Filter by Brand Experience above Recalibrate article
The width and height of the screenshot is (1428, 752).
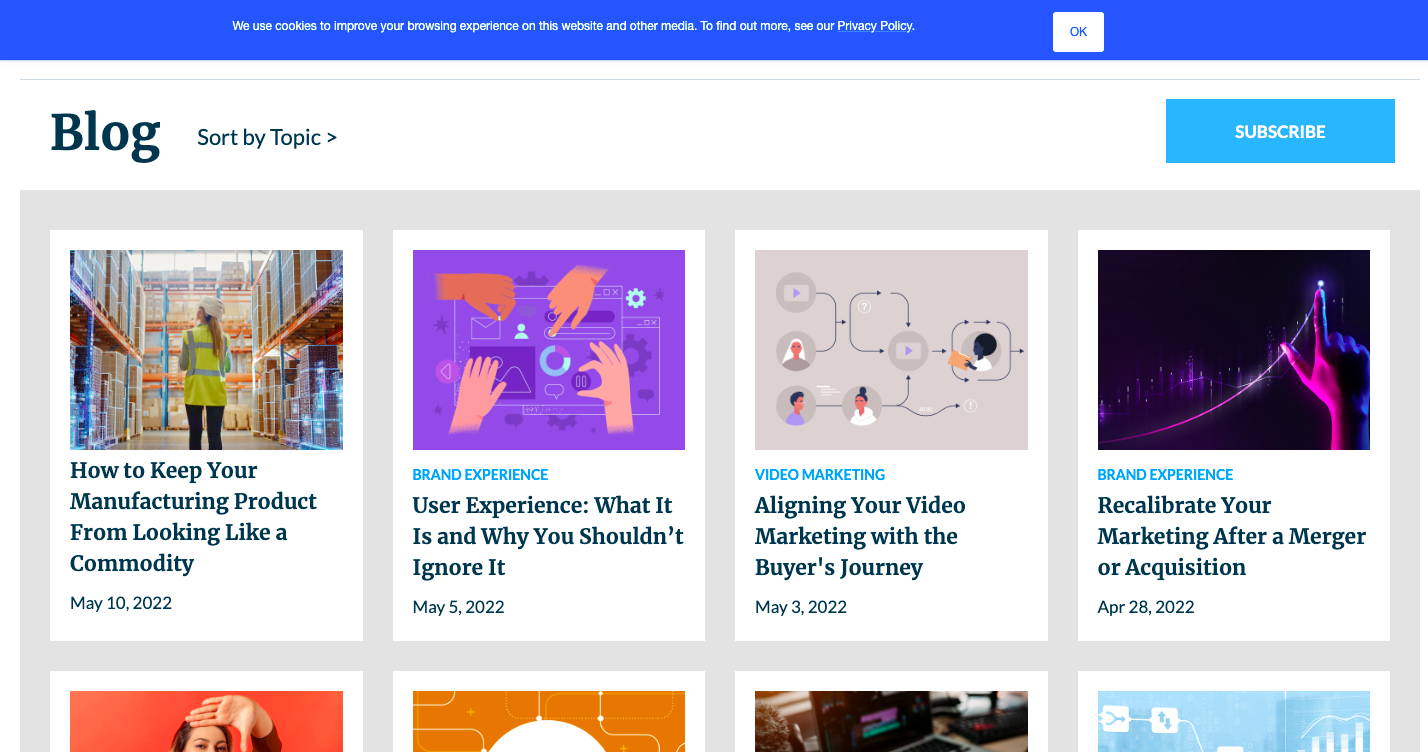point(1166,475)
